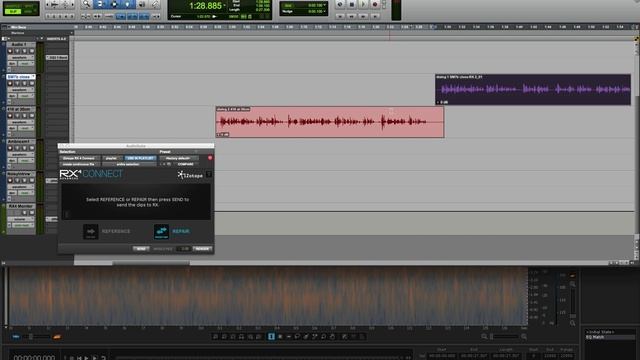Image resolution: width=640 pixels, height=360 pixels.
Task: Click the SEND button in RX Connect
Action: coord(141,249)
